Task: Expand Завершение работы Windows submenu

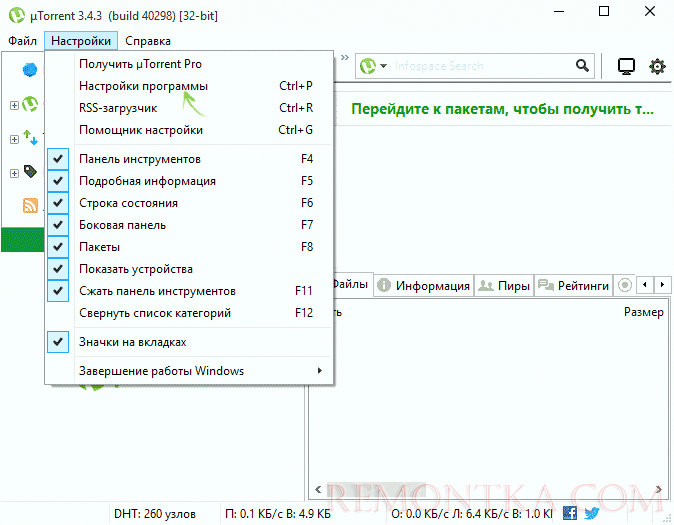Action: (189, 371)
